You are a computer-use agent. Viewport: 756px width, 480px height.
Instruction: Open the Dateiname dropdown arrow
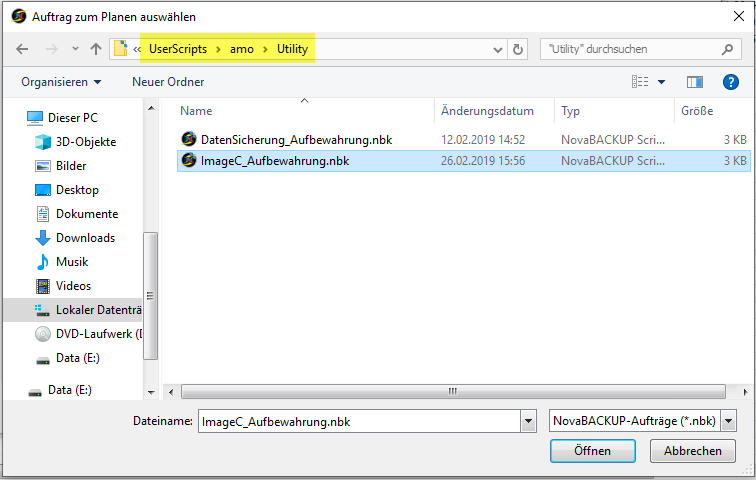point(528,422)
